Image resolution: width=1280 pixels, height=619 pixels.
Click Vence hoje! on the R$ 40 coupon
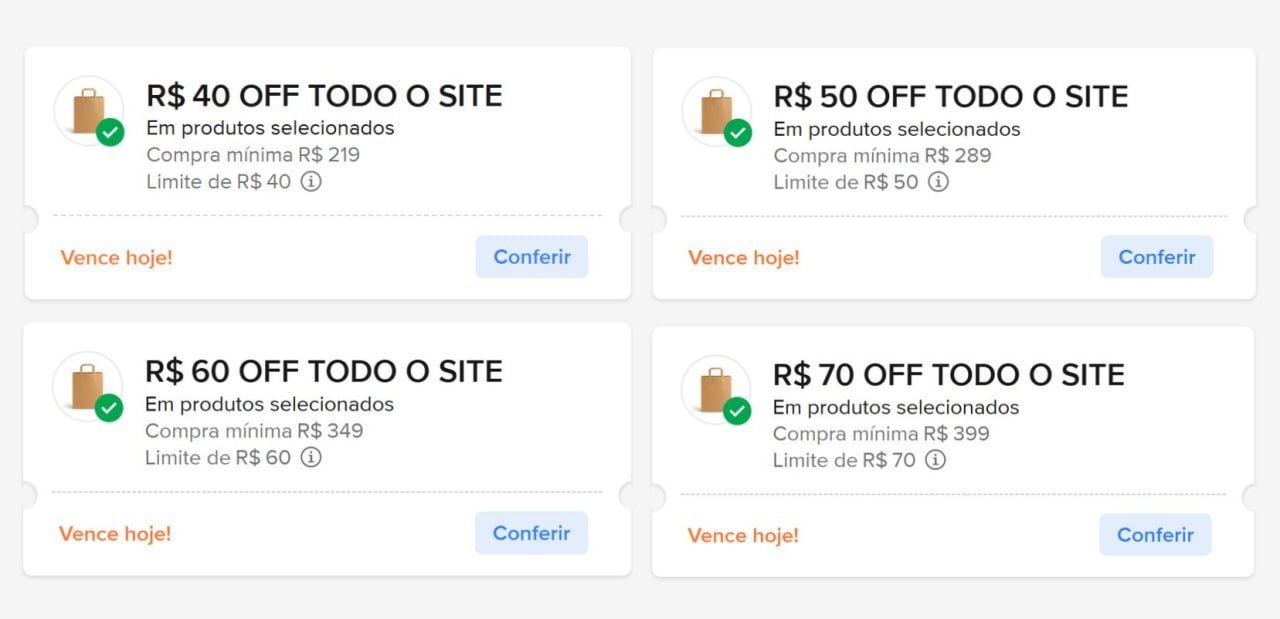click(x=116, y=258)
